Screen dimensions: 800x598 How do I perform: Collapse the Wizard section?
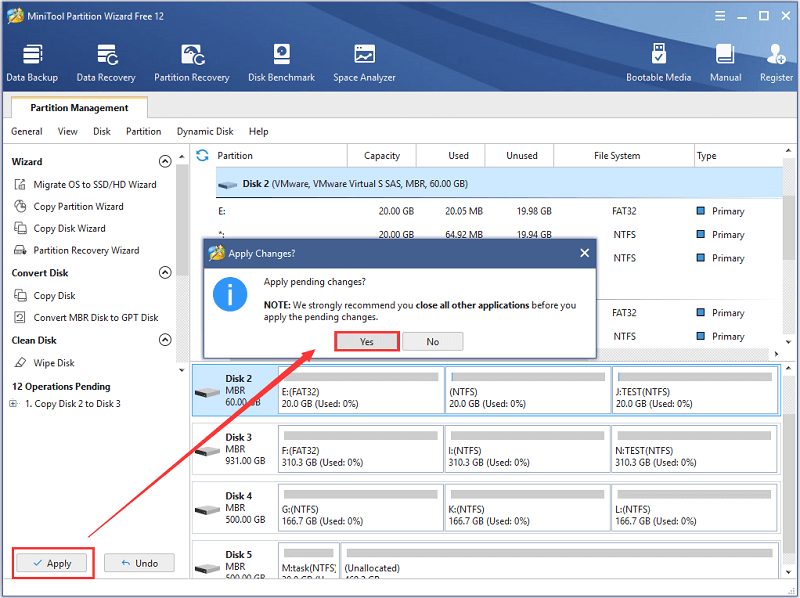click(x=165, y=162)
